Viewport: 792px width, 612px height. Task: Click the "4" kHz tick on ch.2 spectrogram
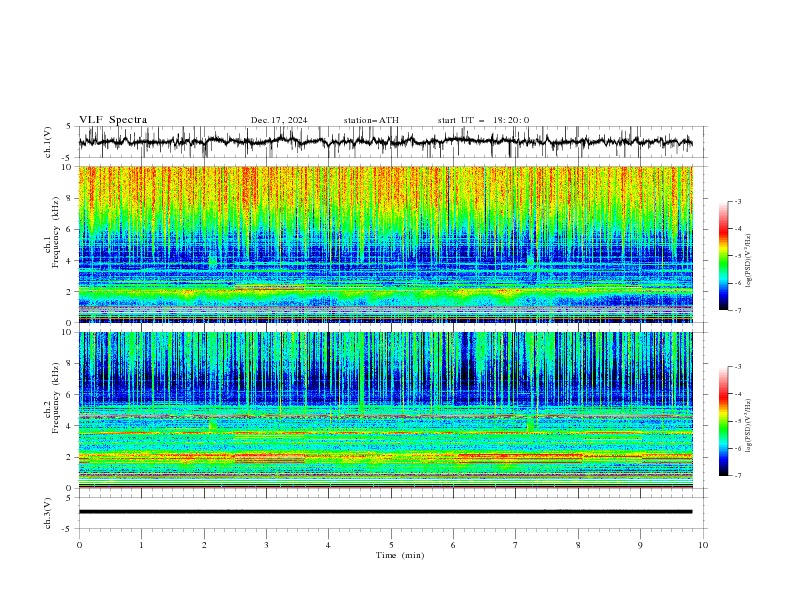click(x=71, y=426)
